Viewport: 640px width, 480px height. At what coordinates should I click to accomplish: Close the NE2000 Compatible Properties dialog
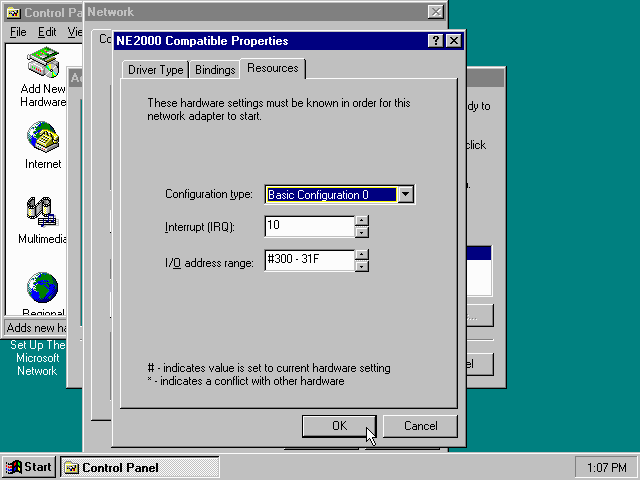click(x=454, y=41)
